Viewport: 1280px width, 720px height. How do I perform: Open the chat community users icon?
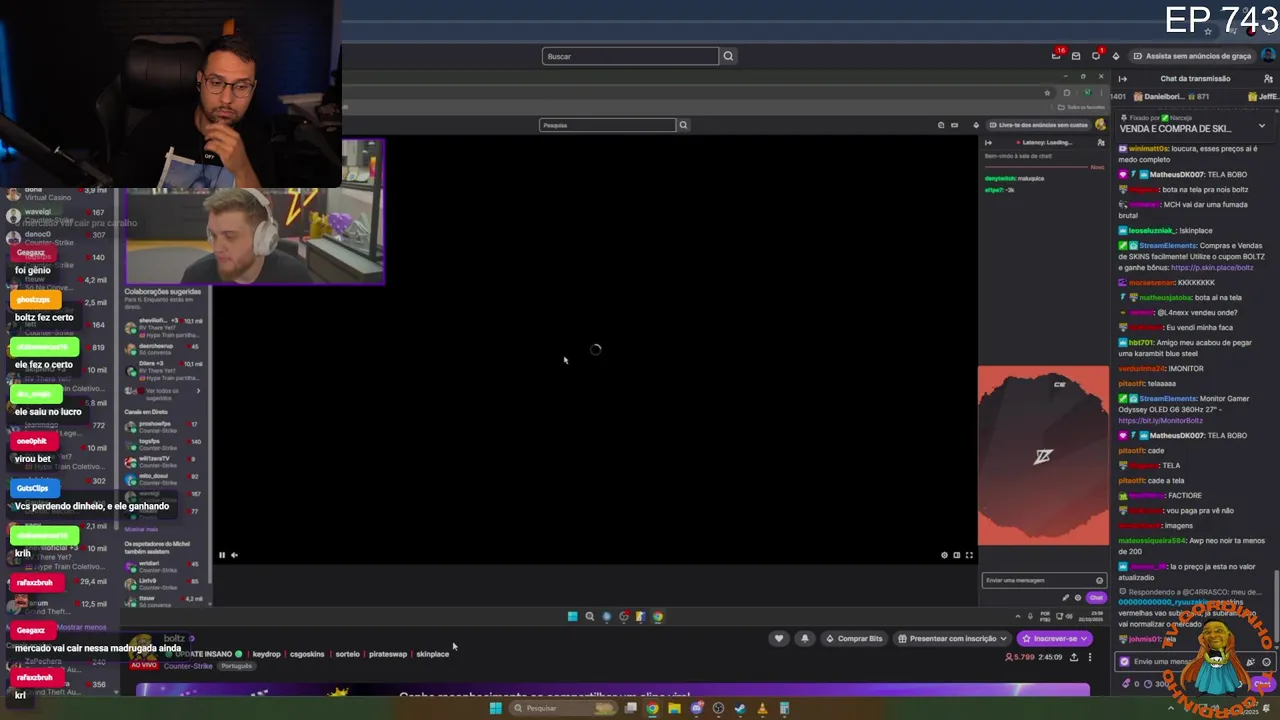(x=1269, y=78)
